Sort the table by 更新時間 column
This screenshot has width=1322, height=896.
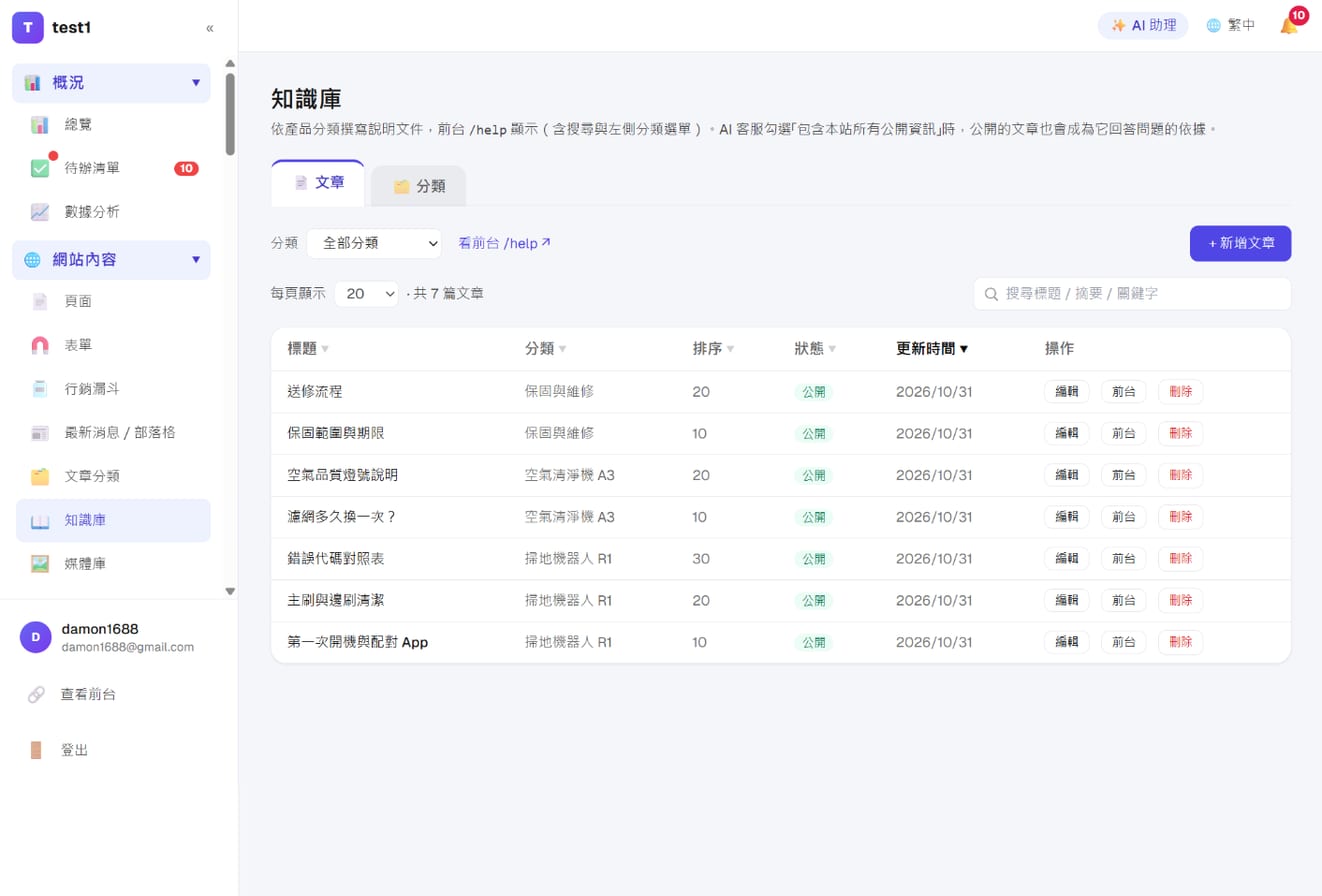point(932,349)
